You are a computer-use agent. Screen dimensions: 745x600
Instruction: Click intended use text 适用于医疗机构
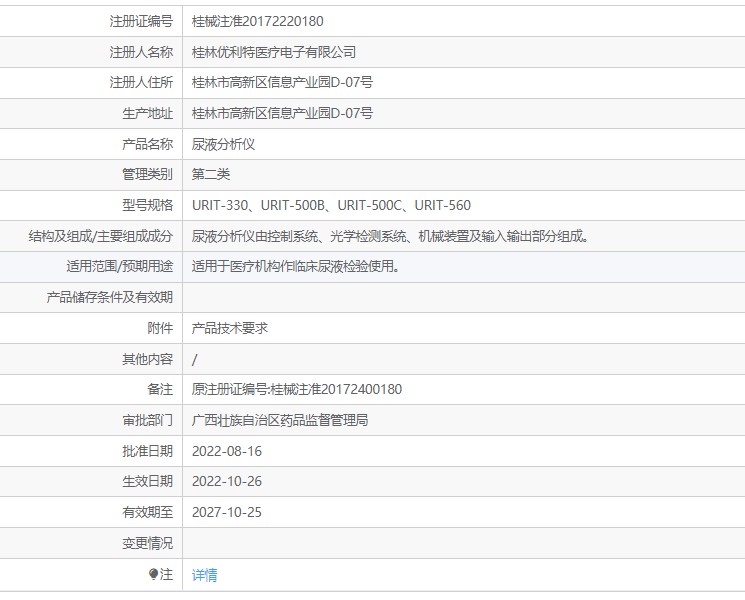coord(296,266)
